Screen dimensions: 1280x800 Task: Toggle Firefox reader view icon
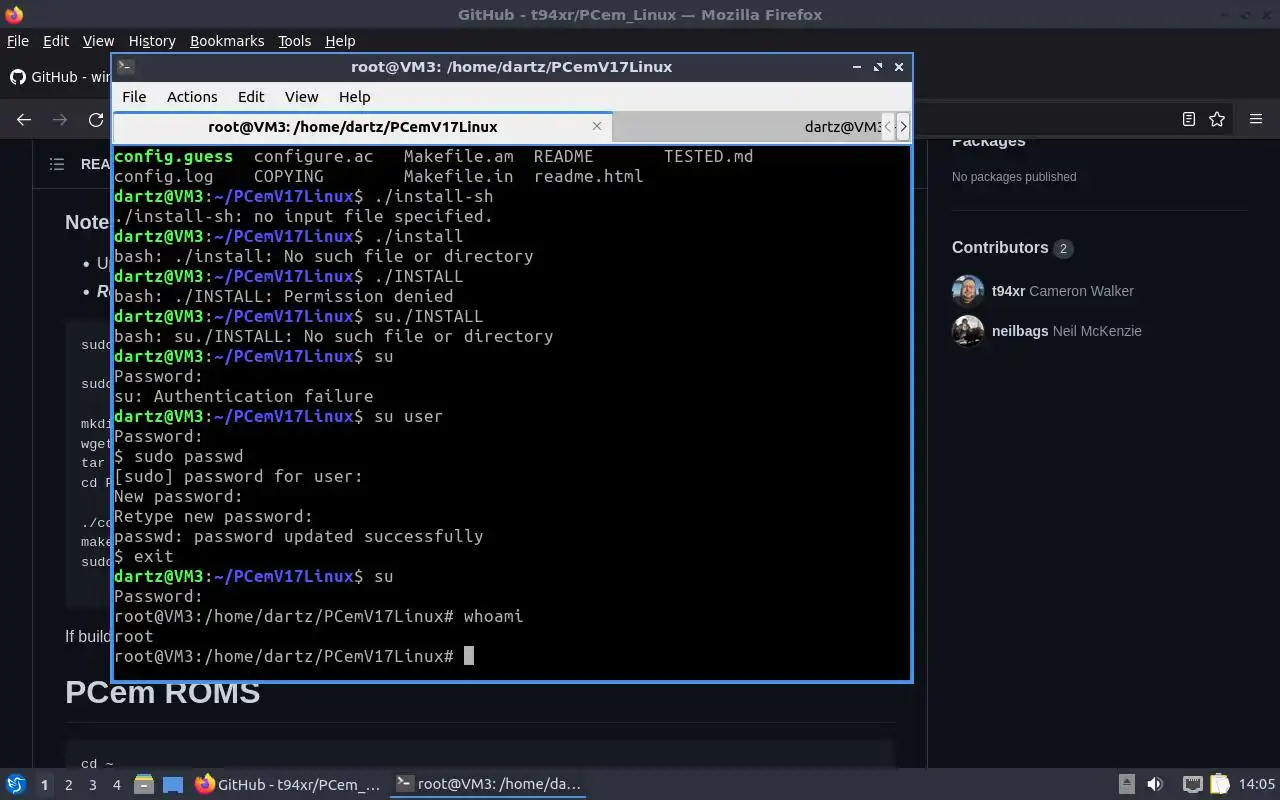pyautogui.click(x=1188, y=119)
